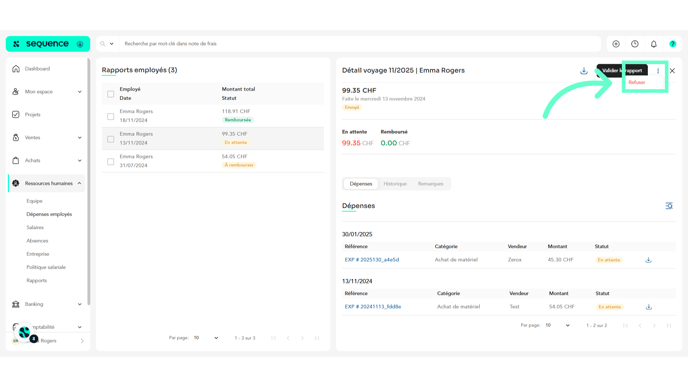Click the sidebar vertical scrollbar
Viewport: 688px width, 387px height.
[x=89, y=182]
